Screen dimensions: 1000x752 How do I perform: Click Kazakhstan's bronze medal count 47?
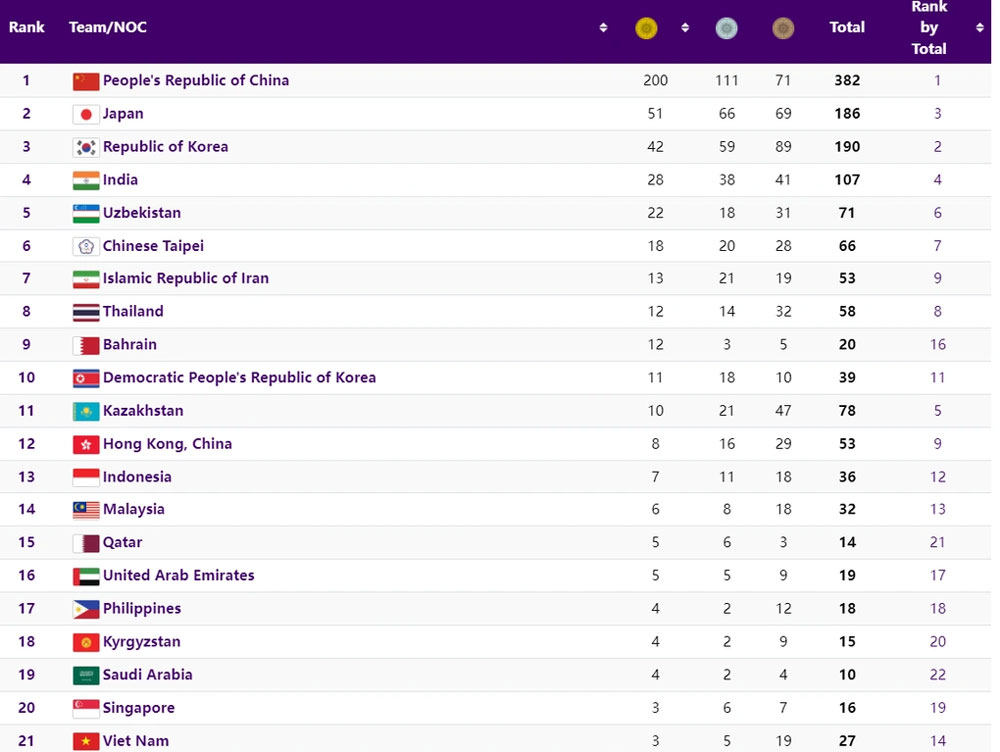783,411
